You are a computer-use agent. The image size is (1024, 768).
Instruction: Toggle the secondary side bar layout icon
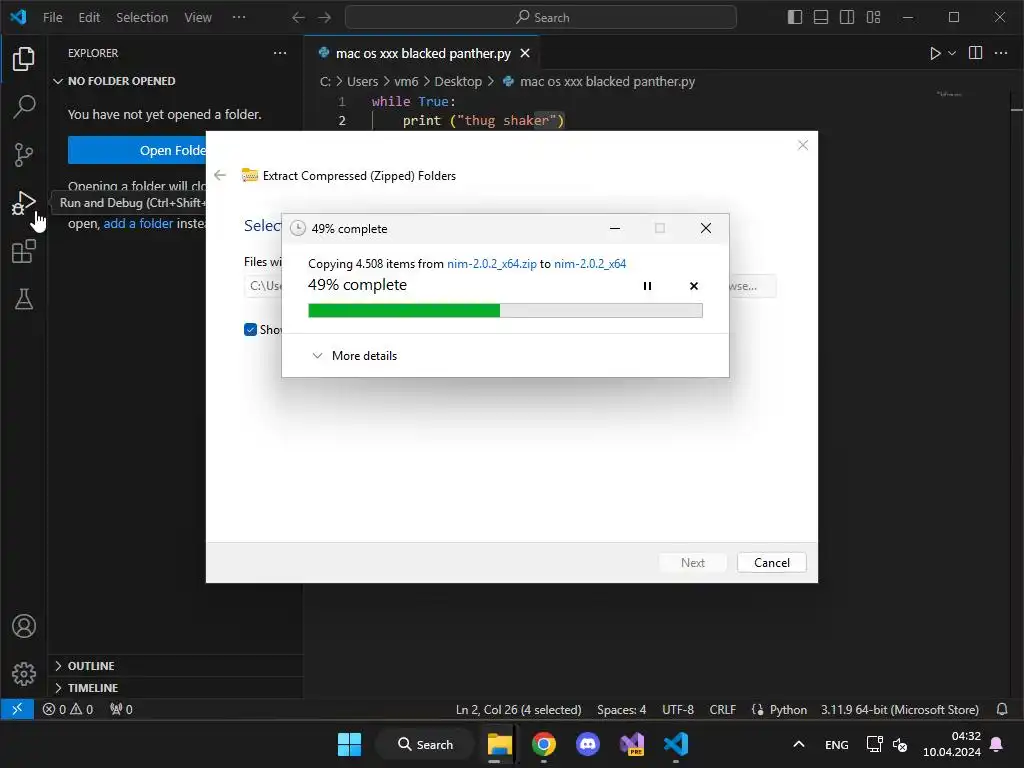pos(847,17)
